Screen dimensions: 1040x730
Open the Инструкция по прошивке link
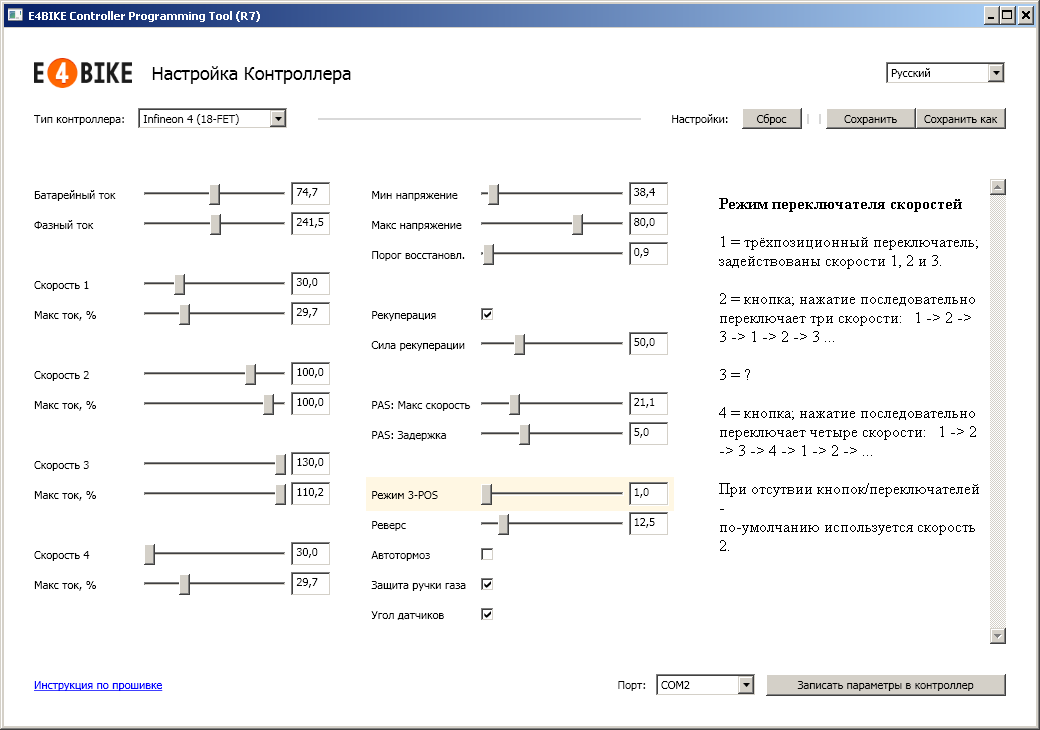point(98,685)
